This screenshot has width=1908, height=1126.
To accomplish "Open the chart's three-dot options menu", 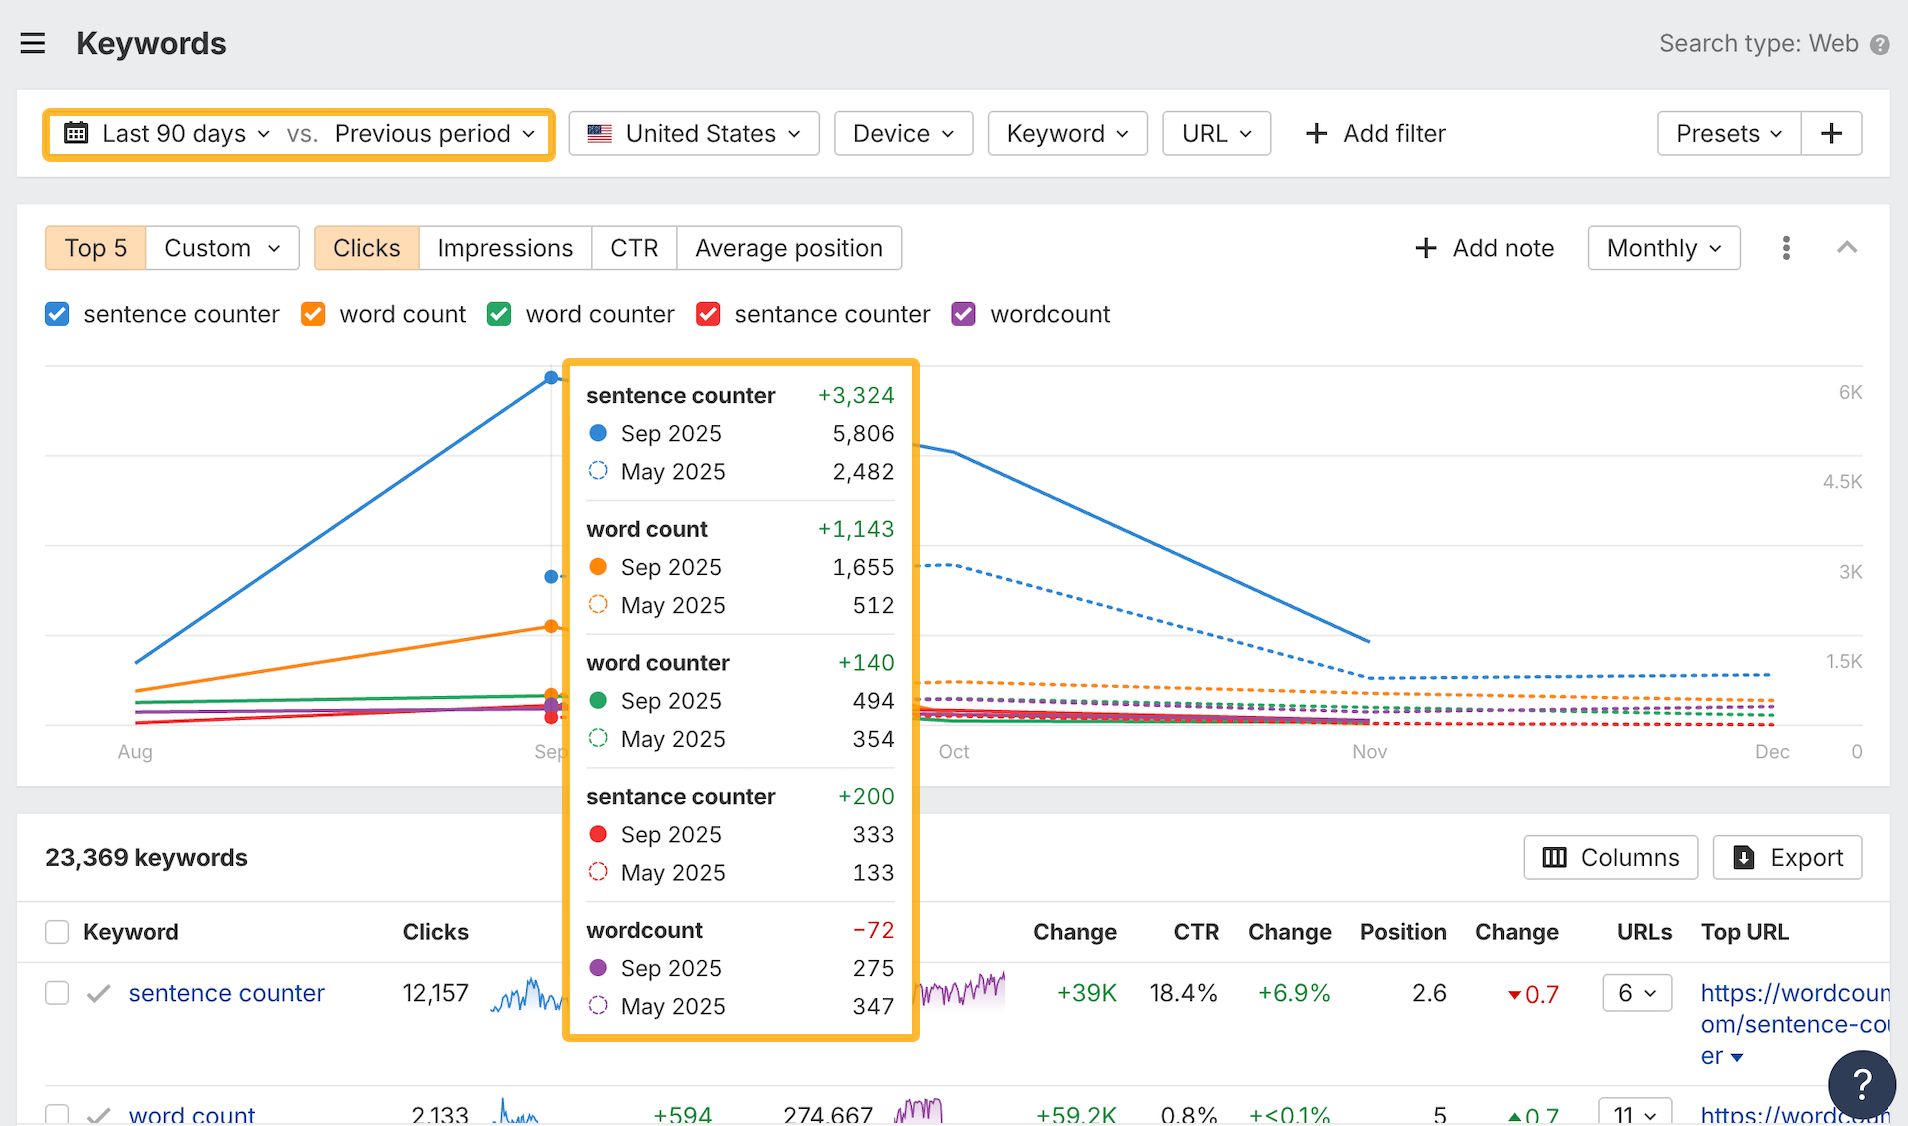I will click(1786, 248).
